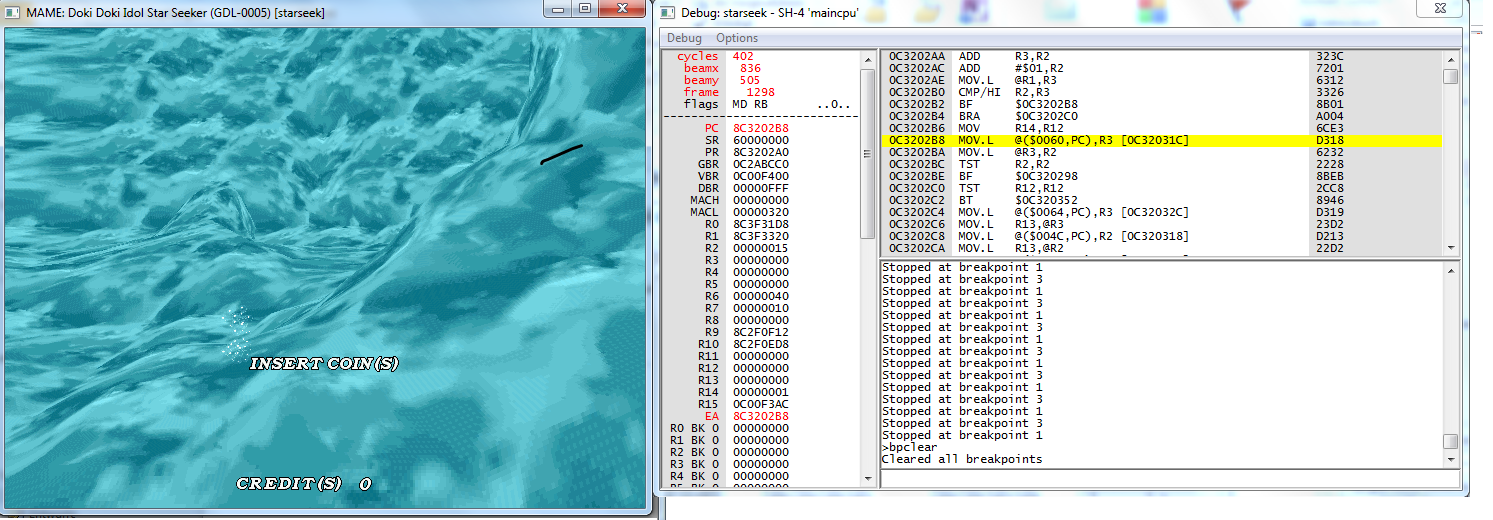Click INSERT COIN(S) text in game window
The height and width of the screenshot is (520, 1493).
[x=324, y=364]
